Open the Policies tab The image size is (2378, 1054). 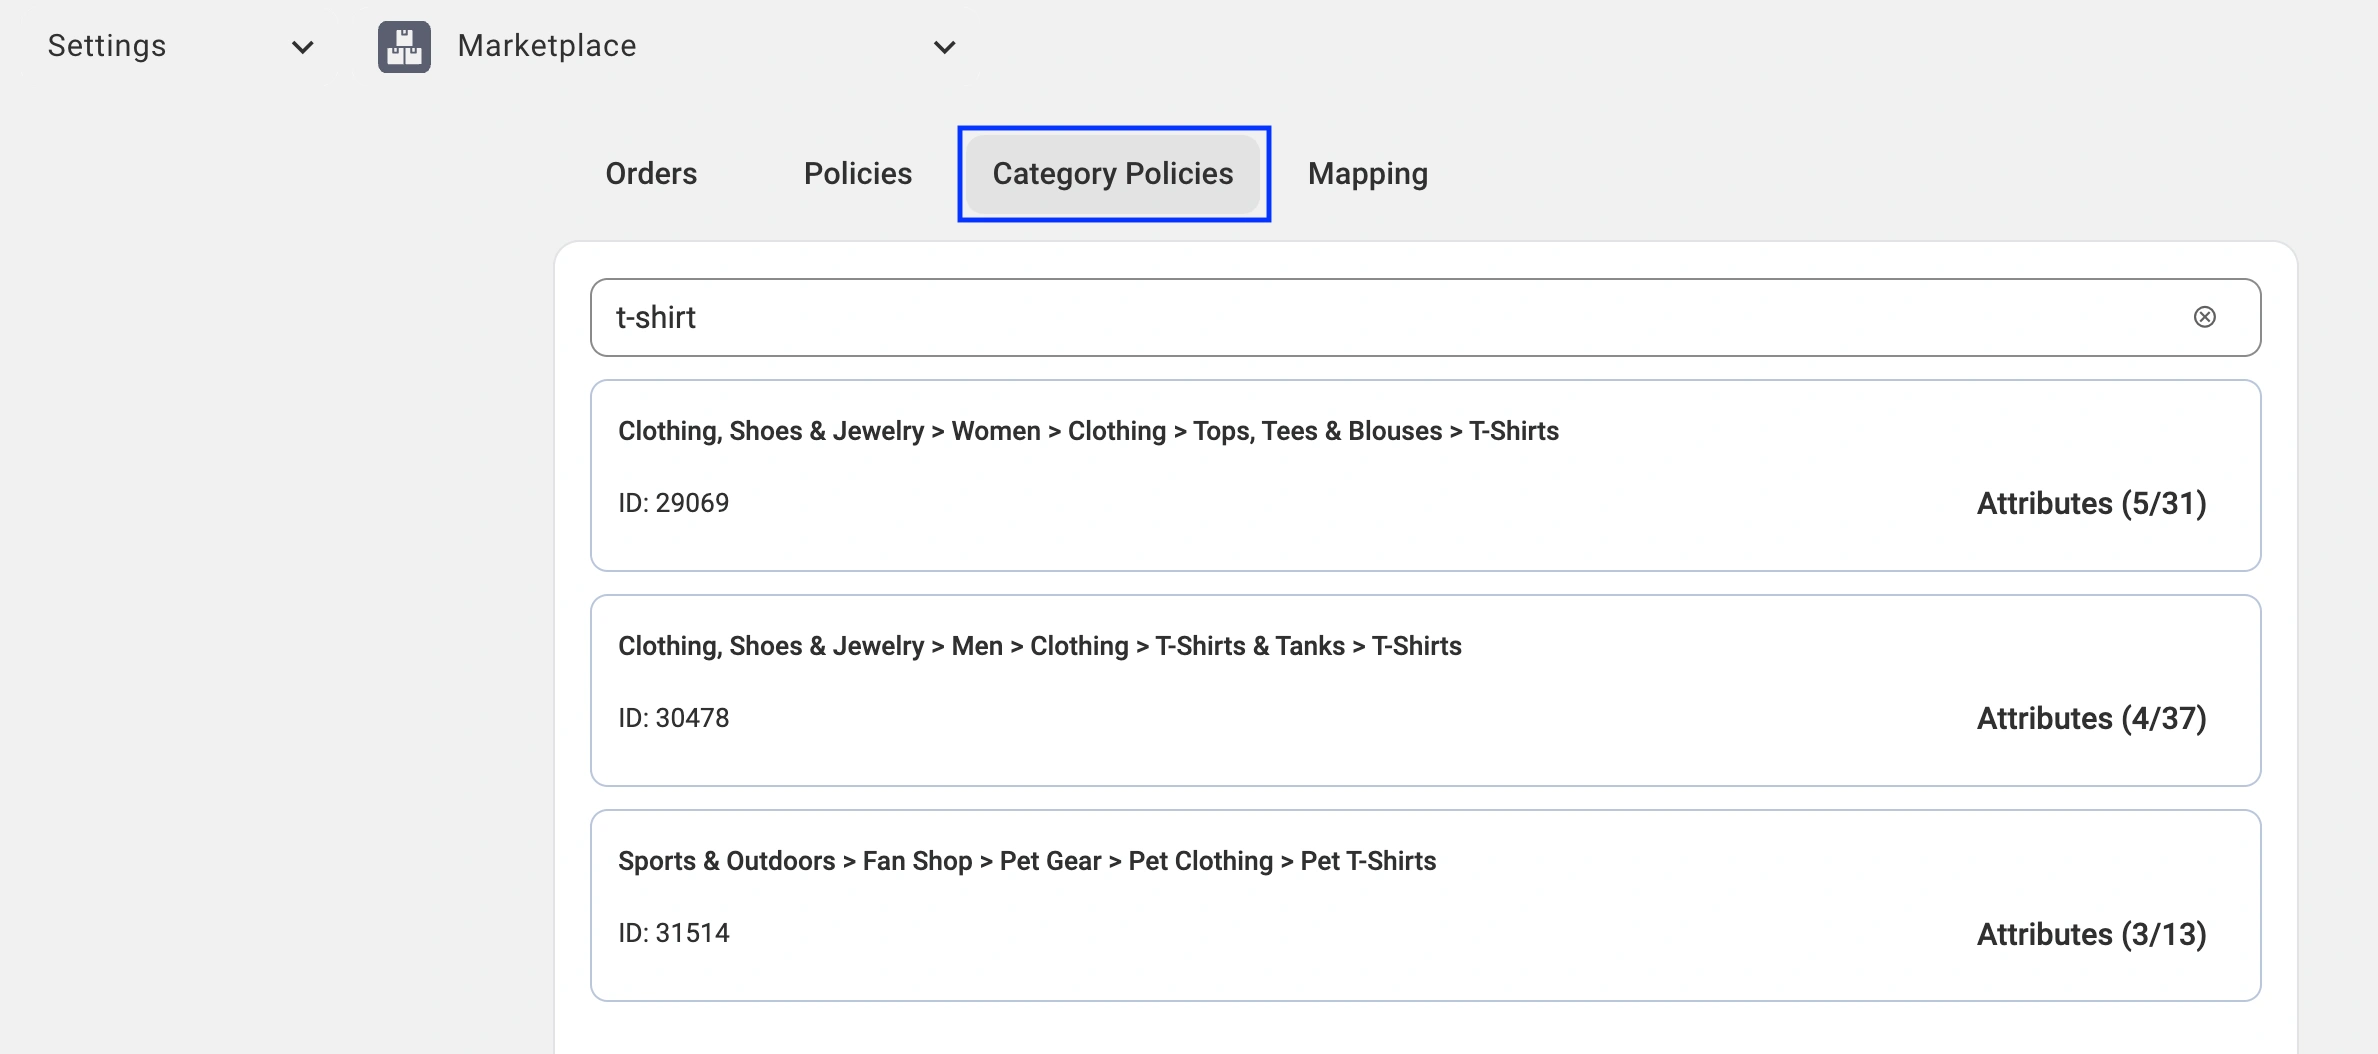(x=857, y=174)
